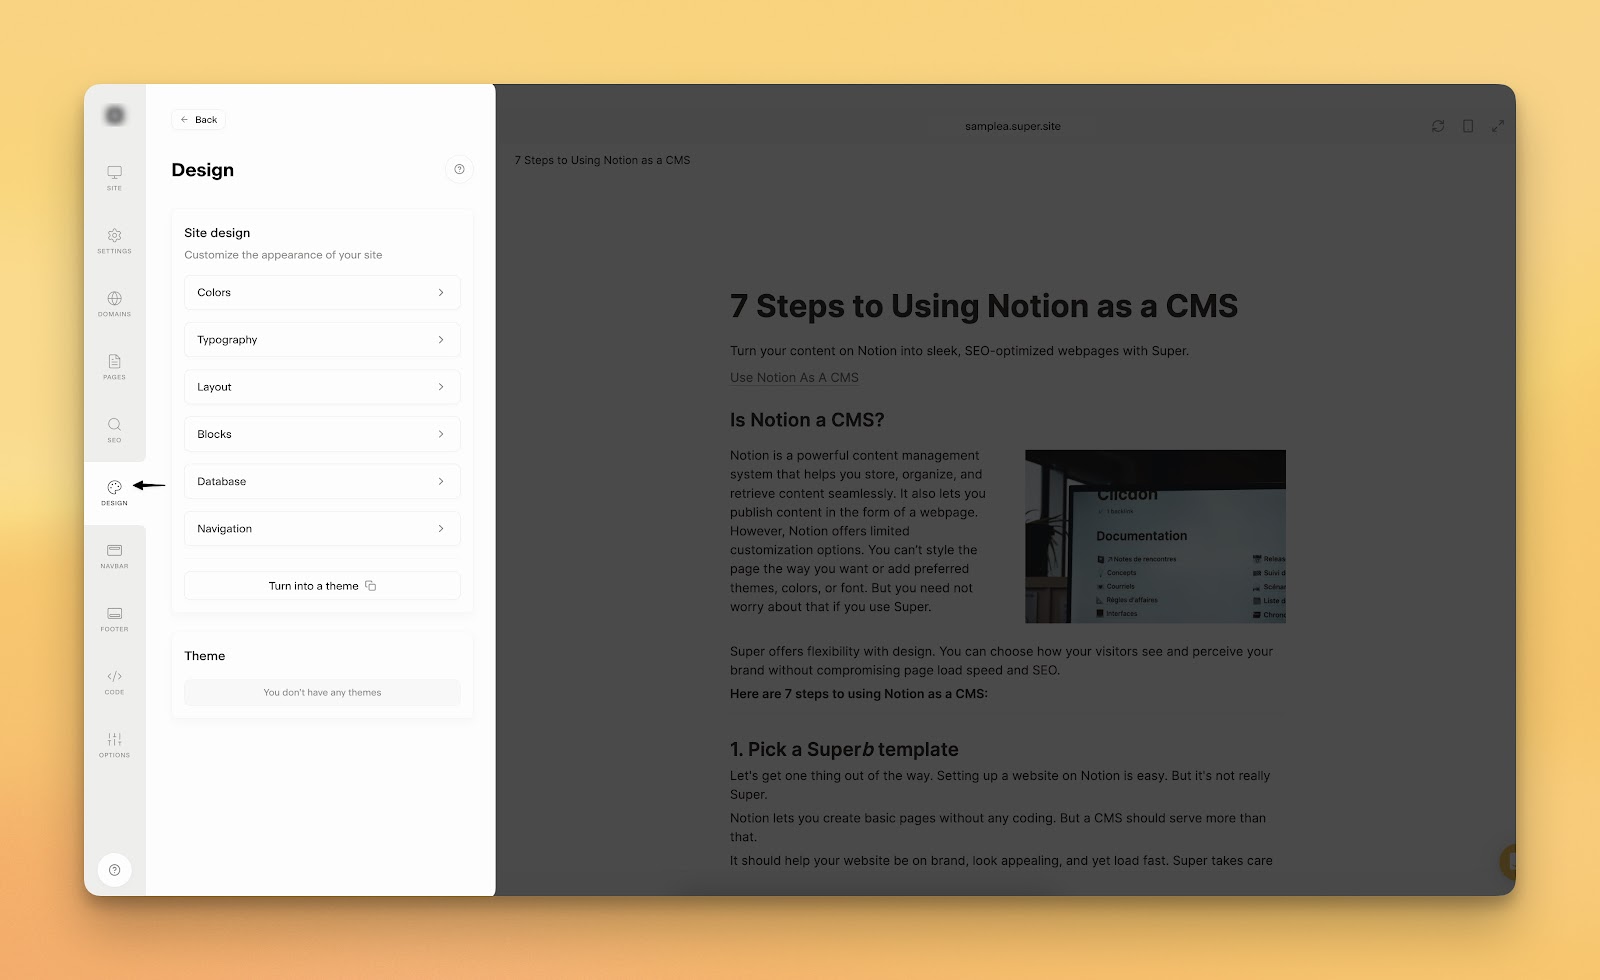Open the Site section in sidebar
This screenshot has height=980, width=1600.
coord(115,177)
